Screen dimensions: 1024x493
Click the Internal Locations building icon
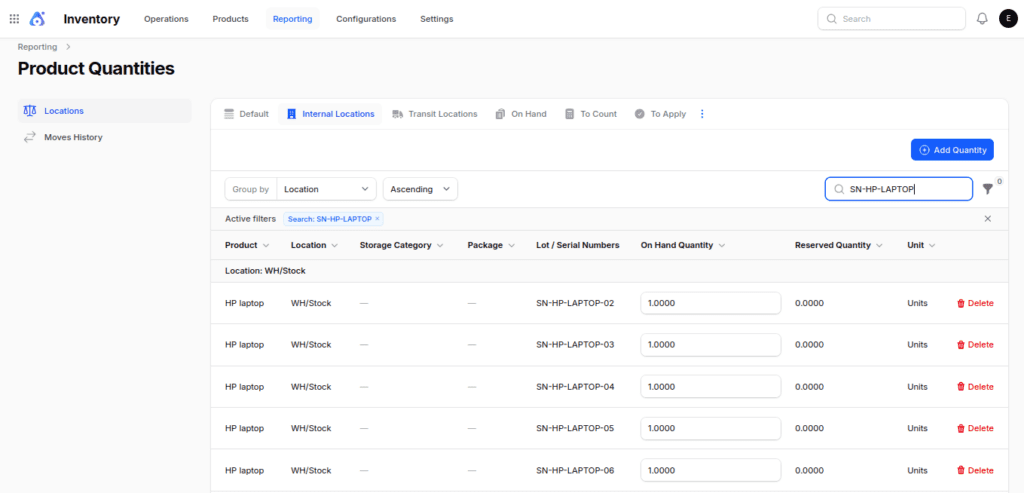291,114
